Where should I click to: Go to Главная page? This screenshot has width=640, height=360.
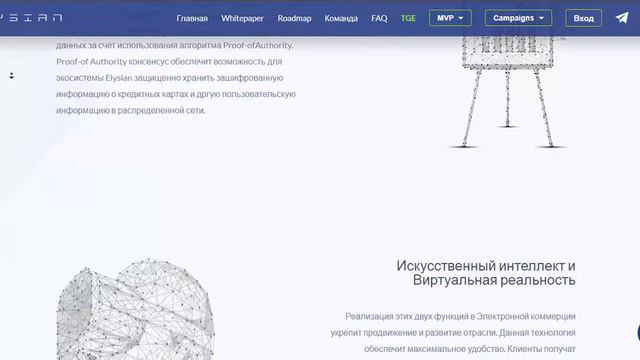[192, 18]
